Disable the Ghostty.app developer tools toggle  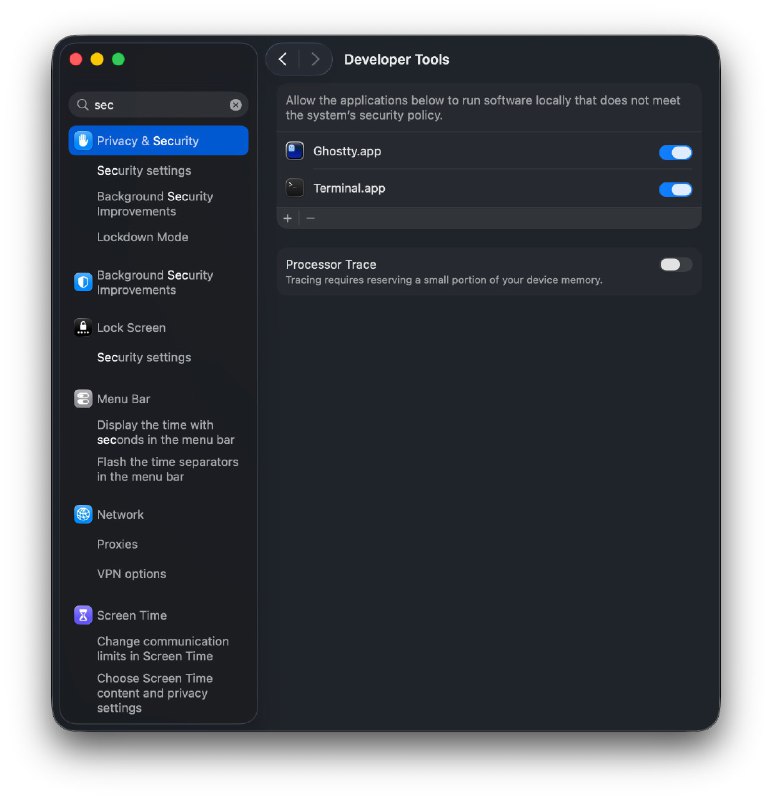[x=675, y=153]
